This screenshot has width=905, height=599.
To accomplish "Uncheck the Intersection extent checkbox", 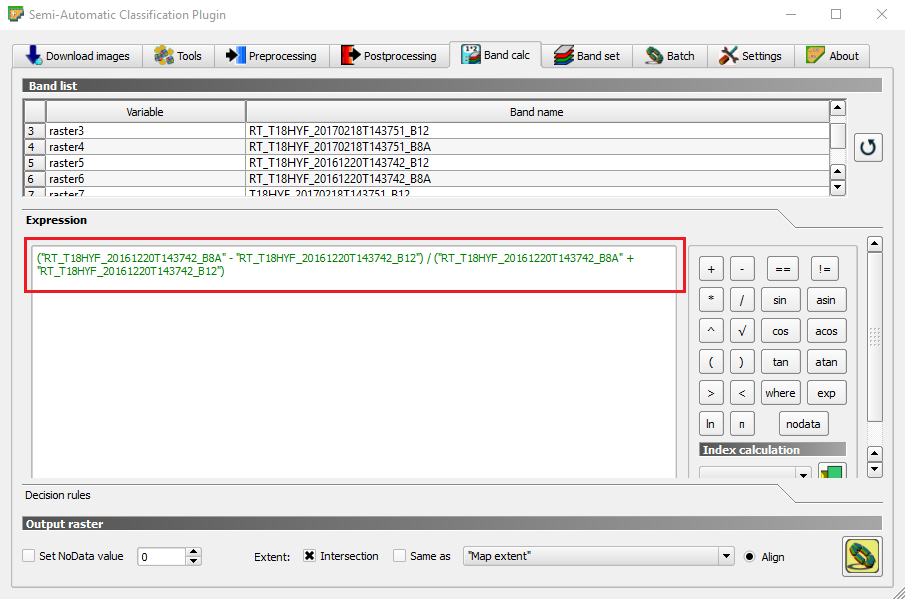I will tap(309, 556).
